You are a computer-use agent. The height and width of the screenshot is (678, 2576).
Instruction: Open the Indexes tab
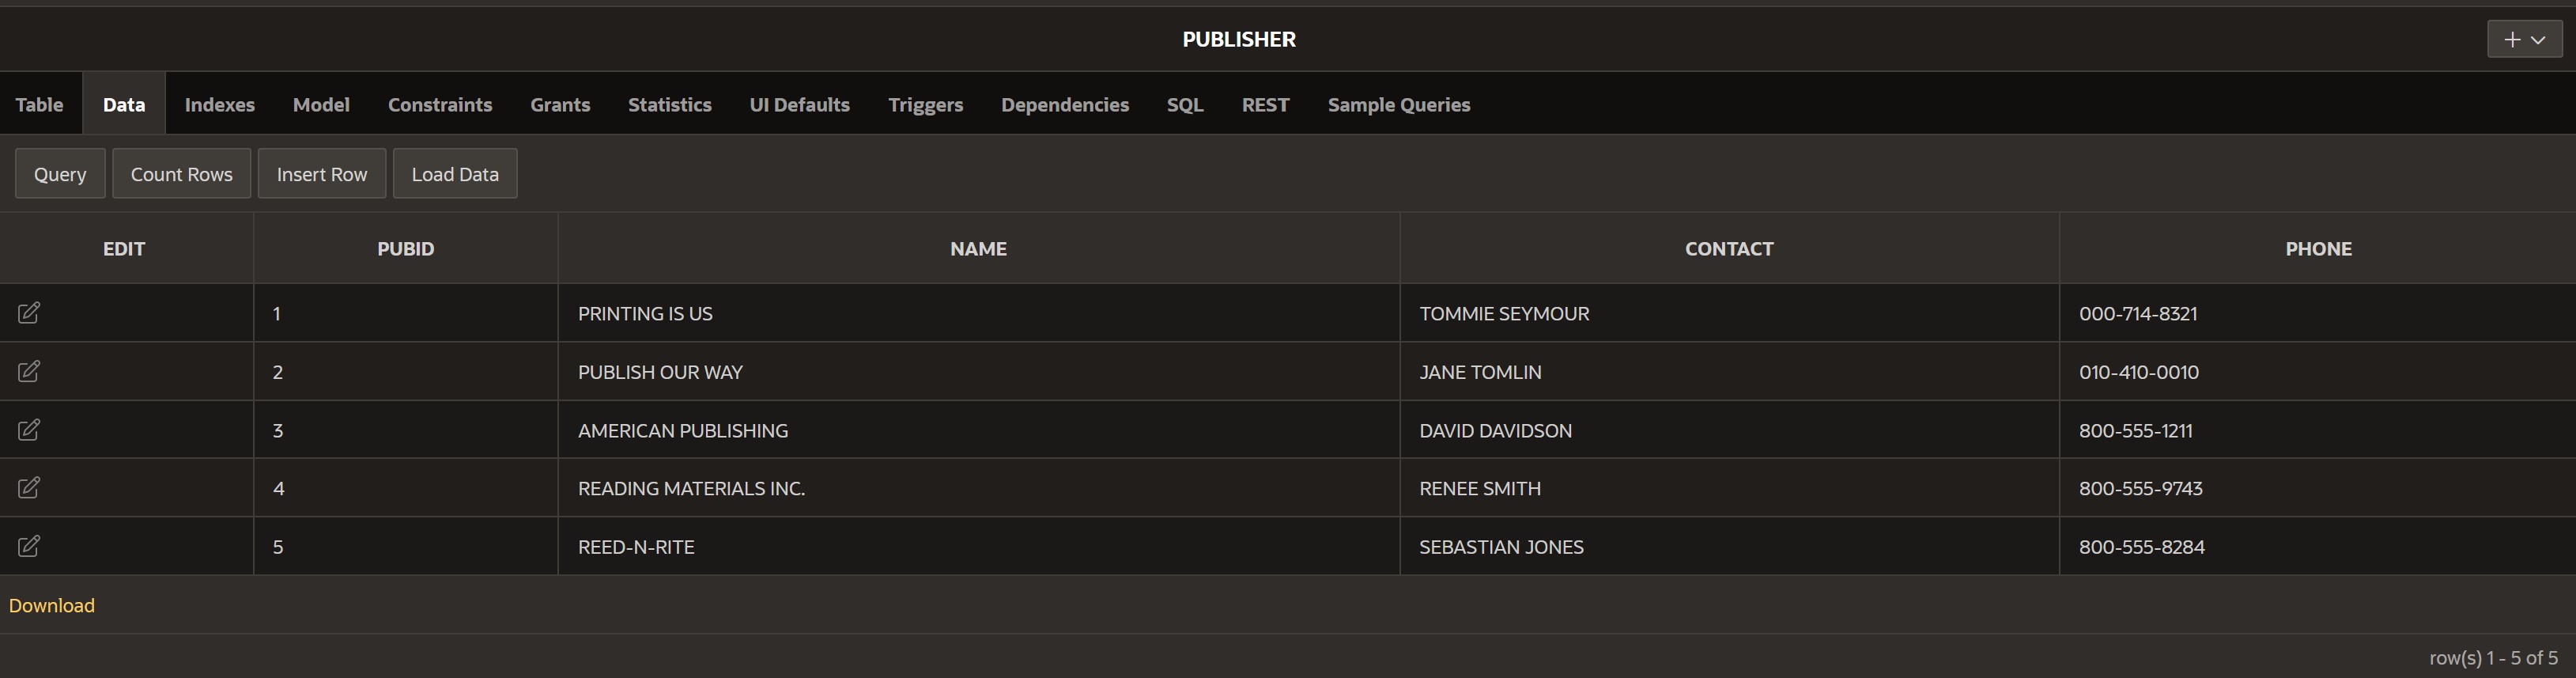coord(220,104)
